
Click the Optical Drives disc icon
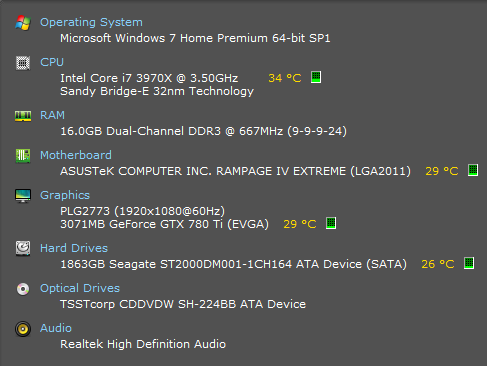coord(23,289)
